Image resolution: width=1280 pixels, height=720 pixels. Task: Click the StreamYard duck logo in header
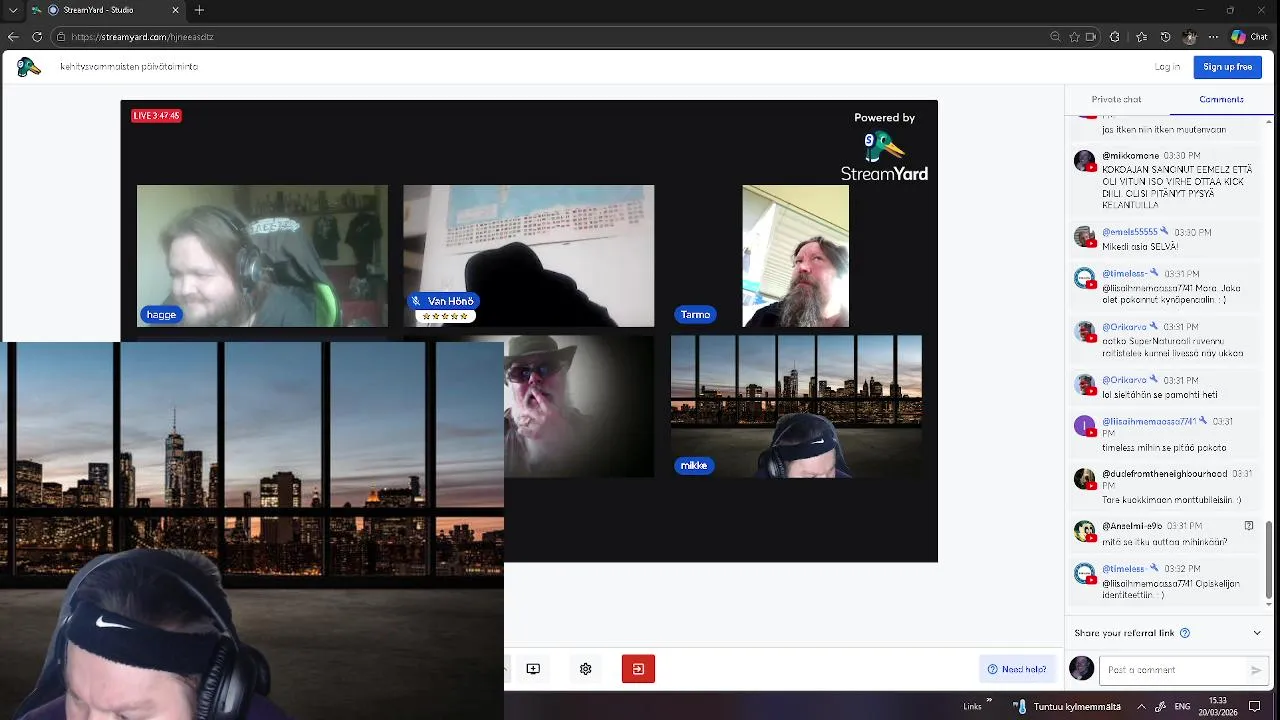[x=29, y=67]
